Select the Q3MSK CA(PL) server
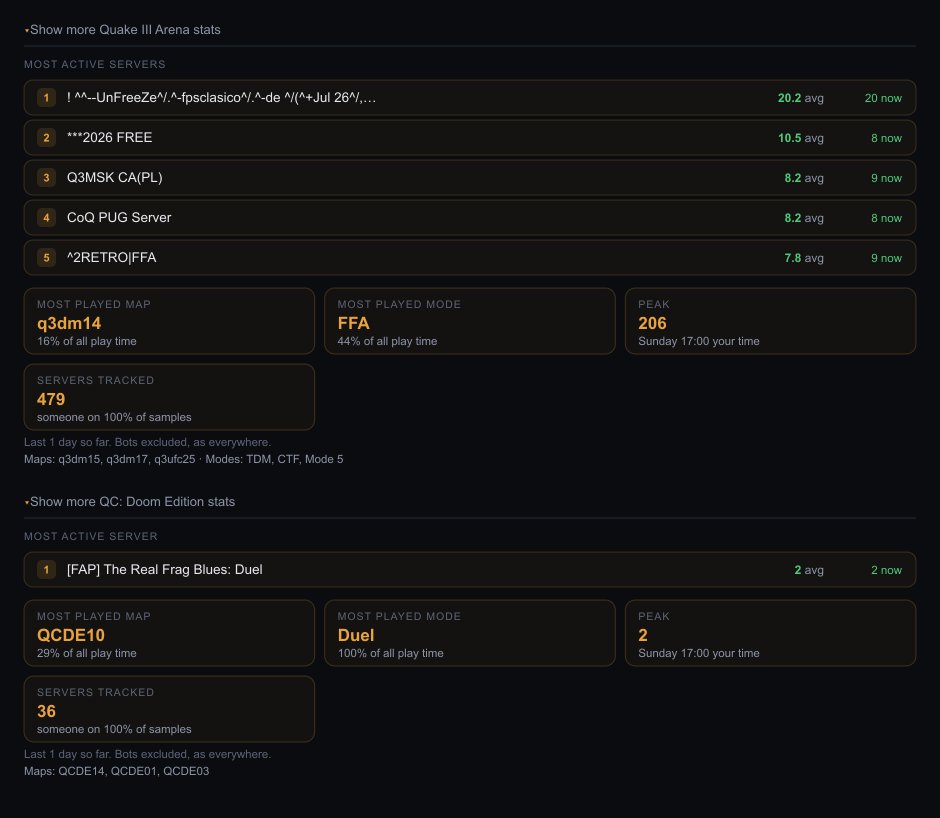 (x=470, y=178)
